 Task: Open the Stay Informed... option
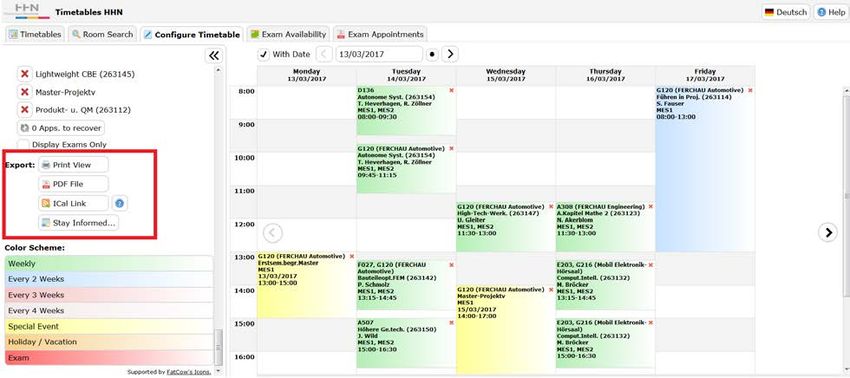(x=79, y=223)
